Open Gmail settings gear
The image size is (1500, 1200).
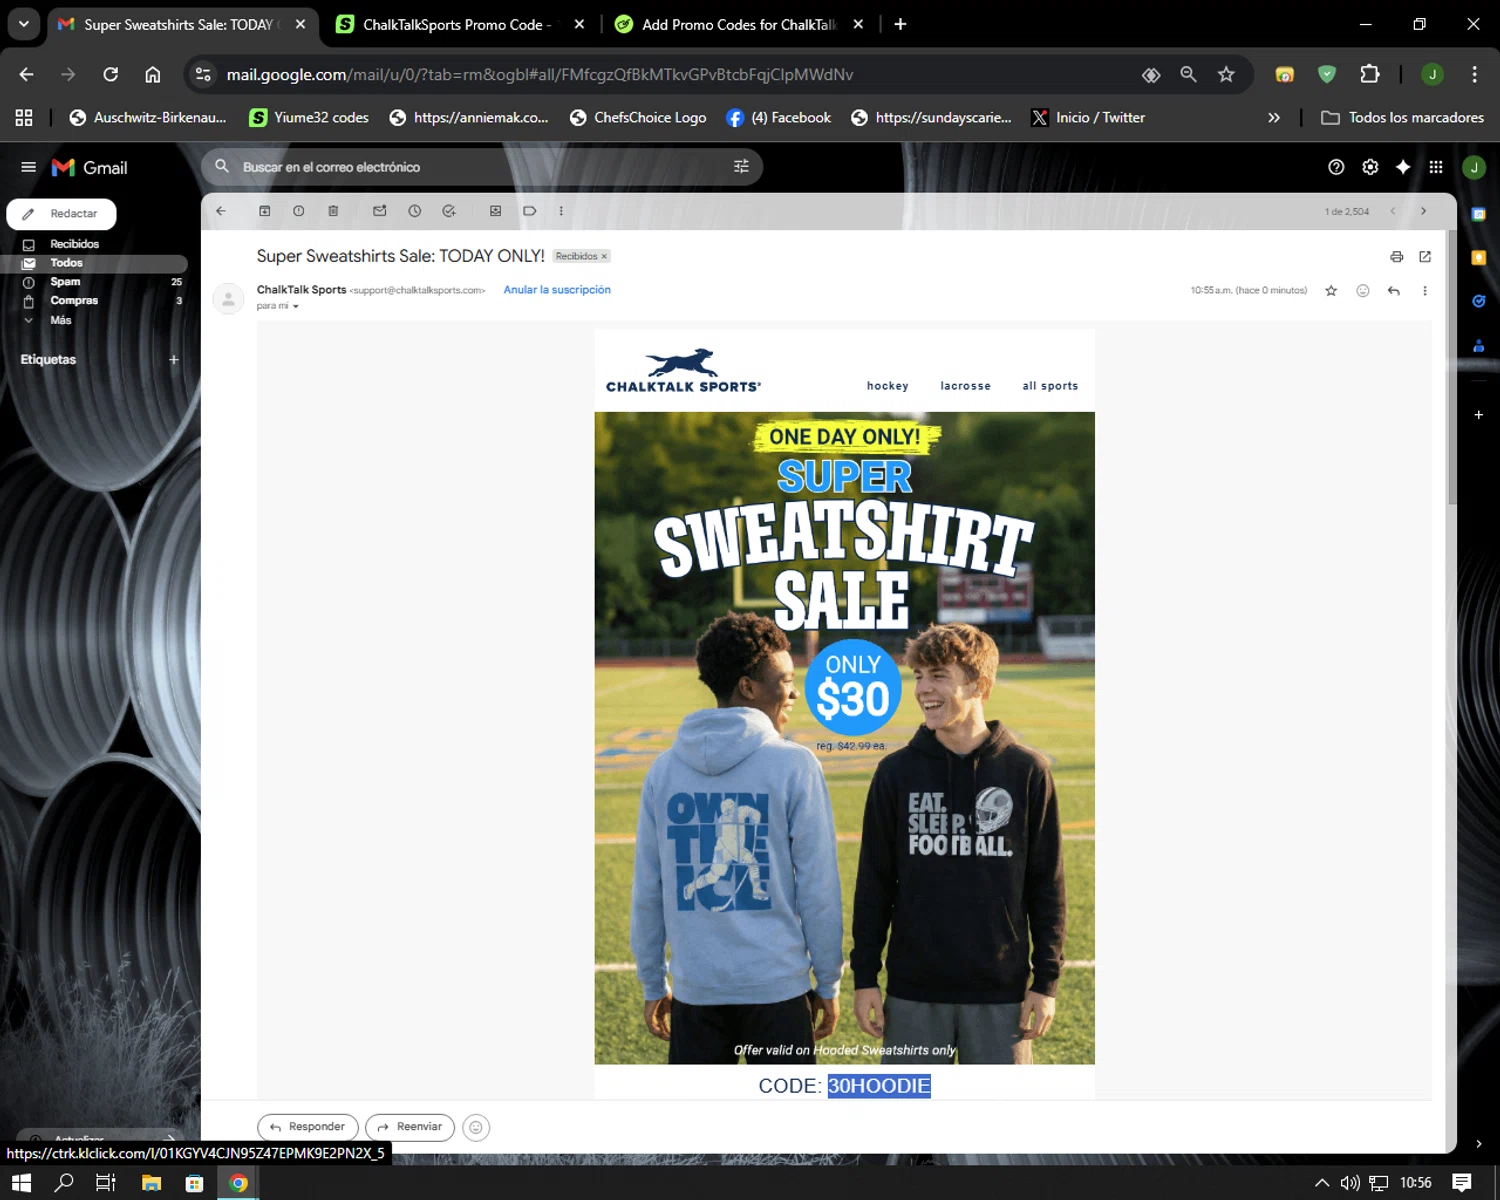[1370, 167]
